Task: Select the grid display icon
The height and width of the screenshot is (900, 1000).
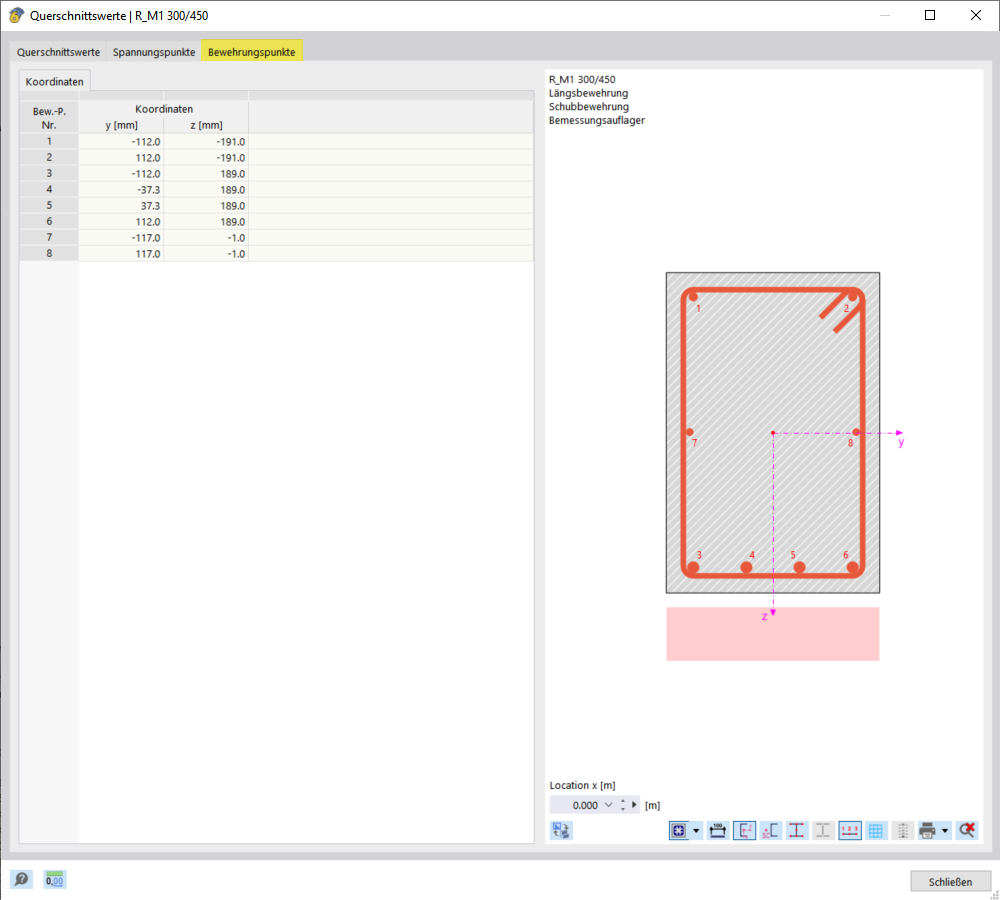Action: tap(875, 830)
